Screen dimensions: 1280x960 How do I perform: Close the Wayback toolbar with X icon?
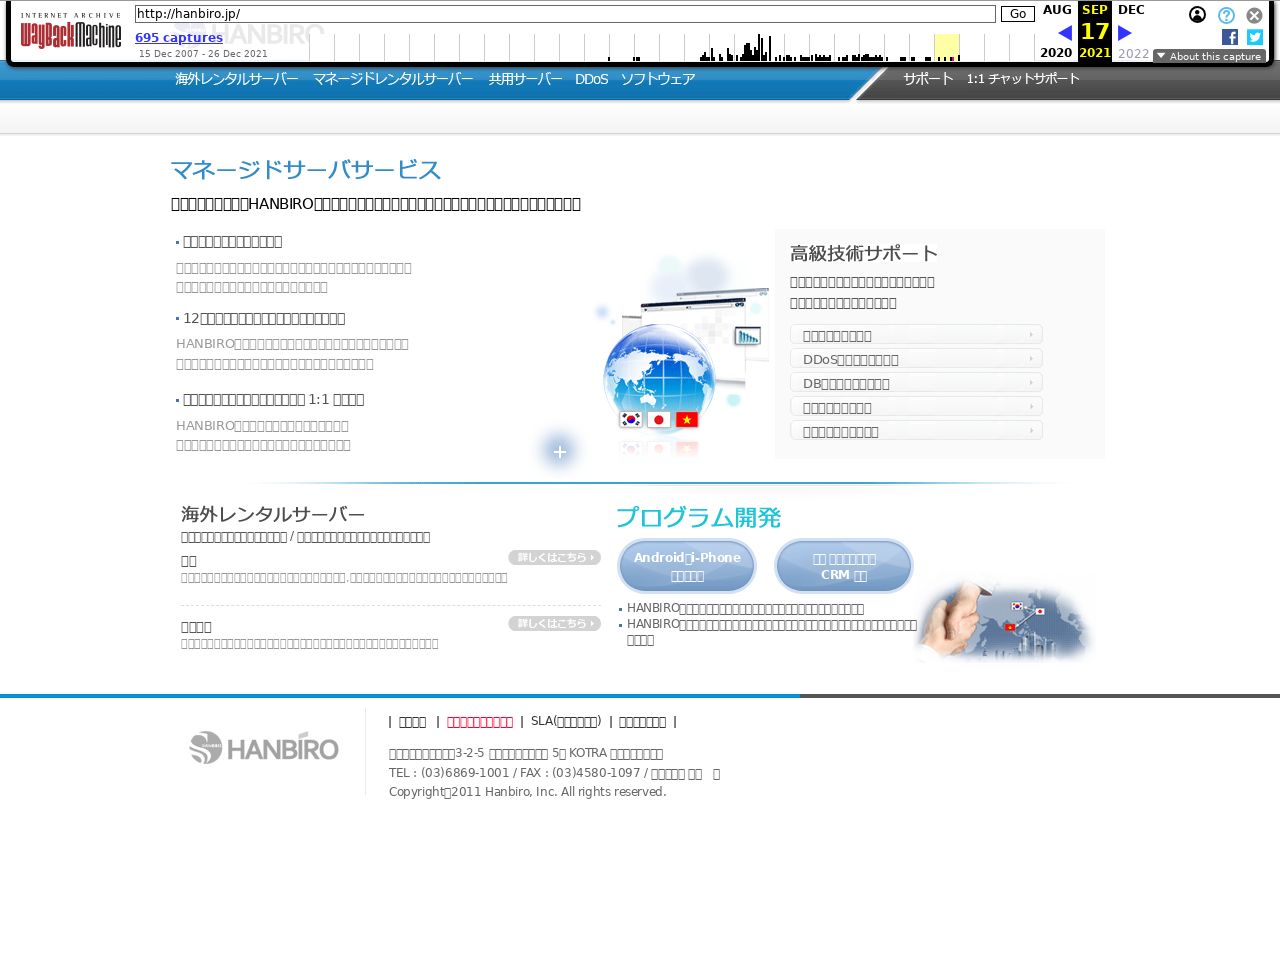(1254, 15)
